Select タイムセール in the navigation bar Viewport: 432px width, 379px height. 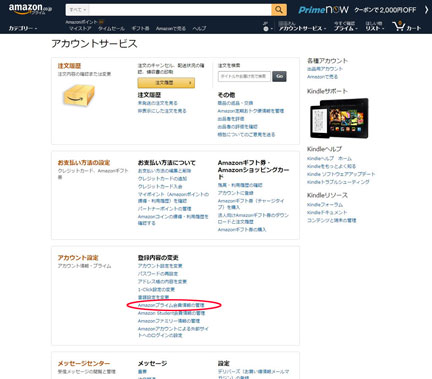pos(111,29)
